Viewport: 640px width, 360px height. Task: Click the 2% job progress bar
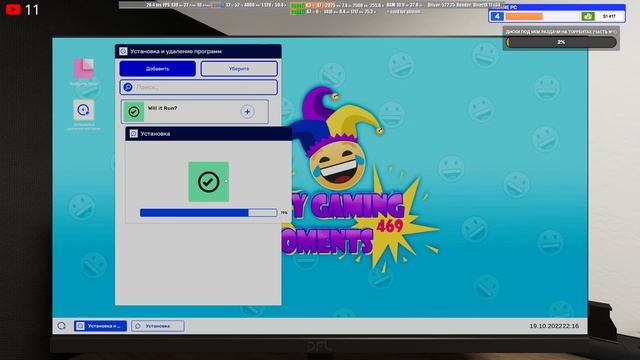[561, 42]
